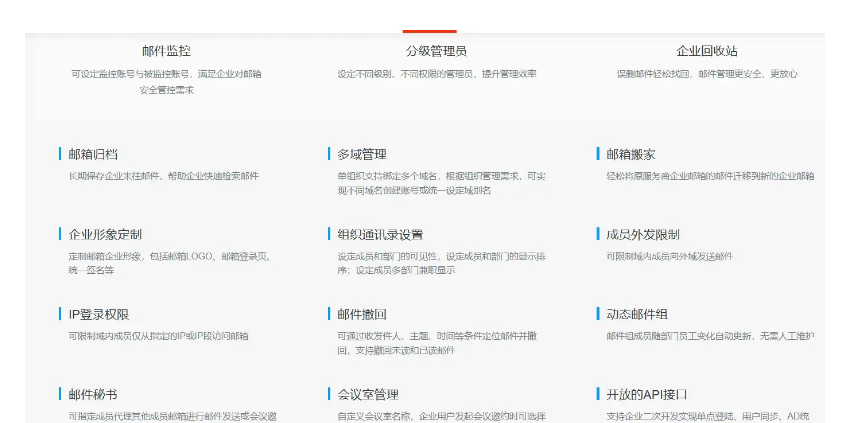Select the 邮箱搬家 section title

coord(631,154)
